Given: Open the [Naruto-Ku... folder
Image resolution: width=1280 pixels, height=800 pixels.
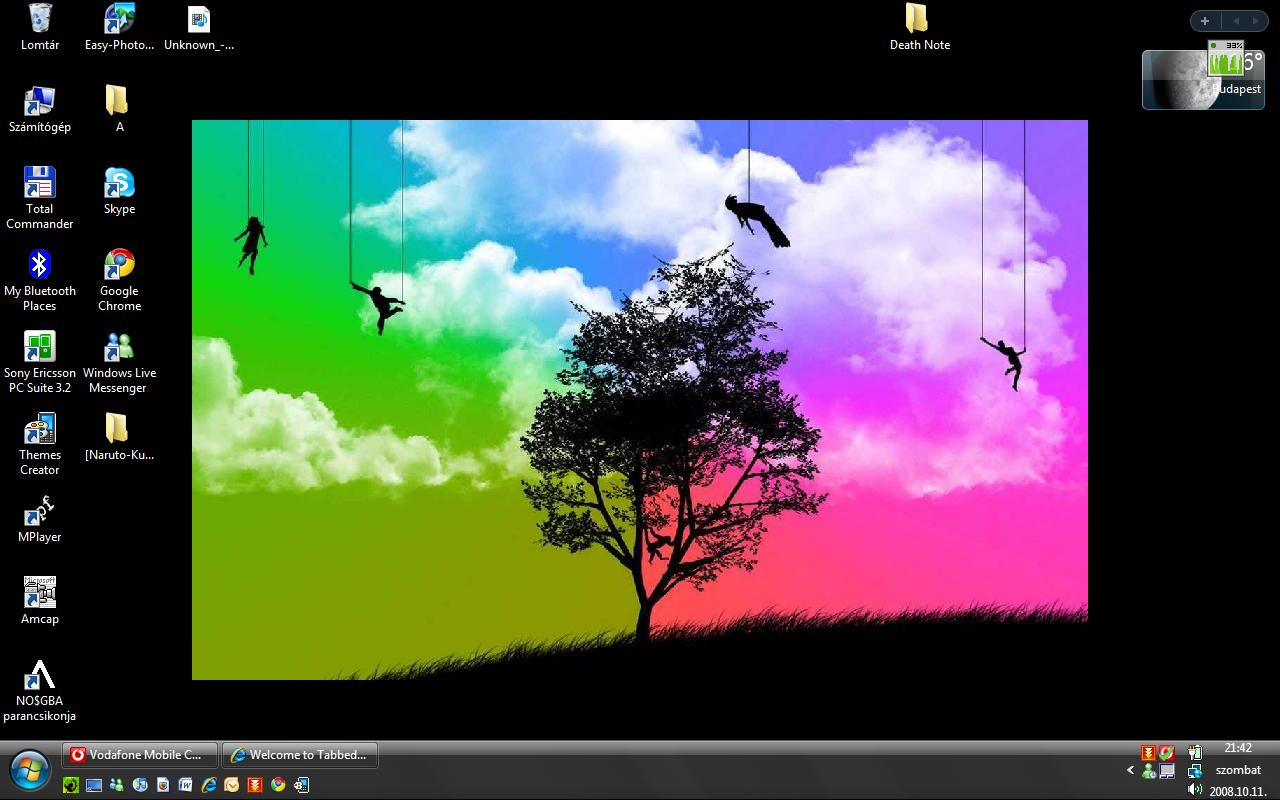Looking at the screenshot, I should click(x=119, y=437).
